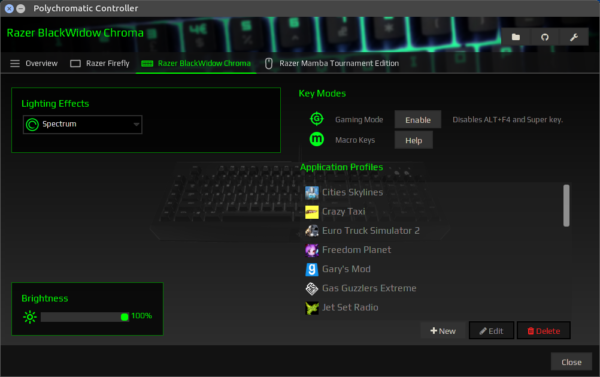The width and height of the screenshot is (600, 377).
Task: Select the Gary's Mod profile icon
Action: point(311,269)
